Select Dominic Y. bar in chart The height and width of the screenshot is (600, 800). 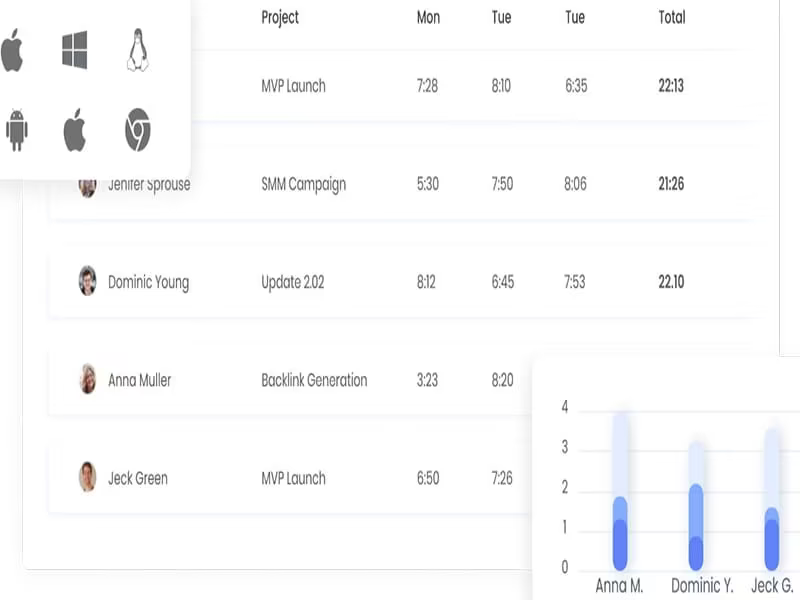point(696,505)
